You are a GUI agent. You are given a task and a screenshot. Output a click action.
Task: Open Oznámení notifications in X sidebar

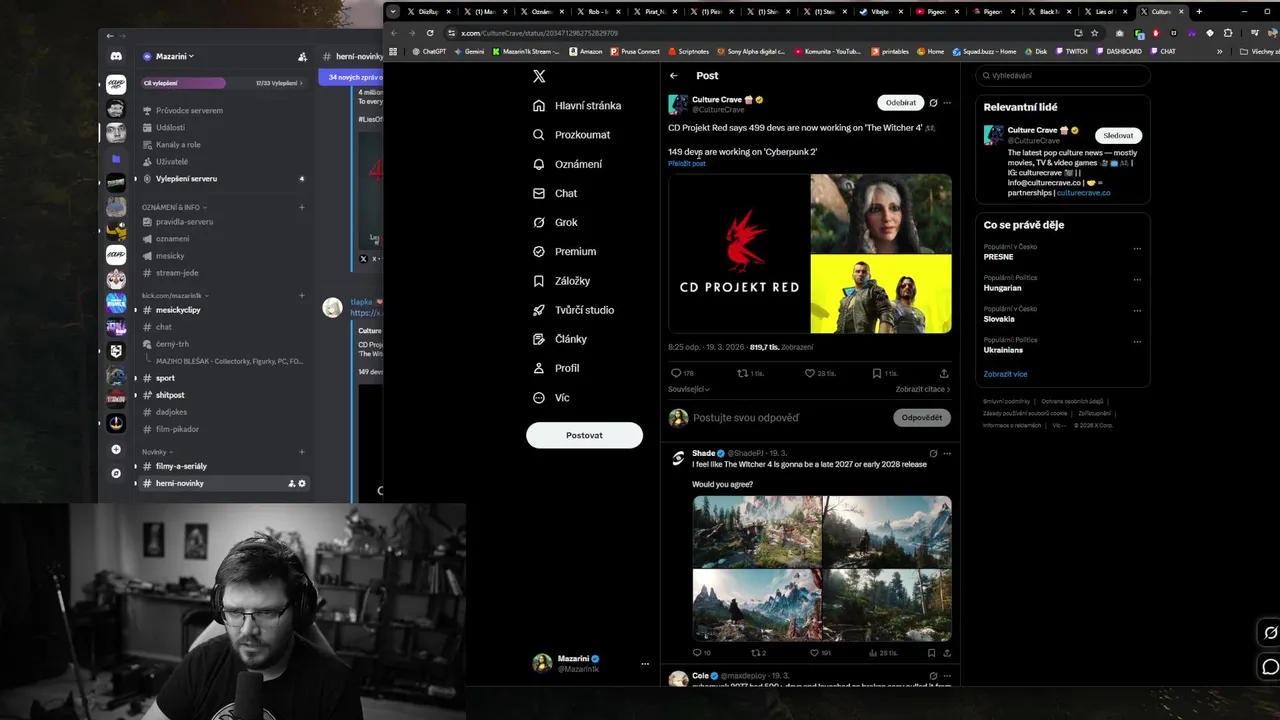point(567,164)
